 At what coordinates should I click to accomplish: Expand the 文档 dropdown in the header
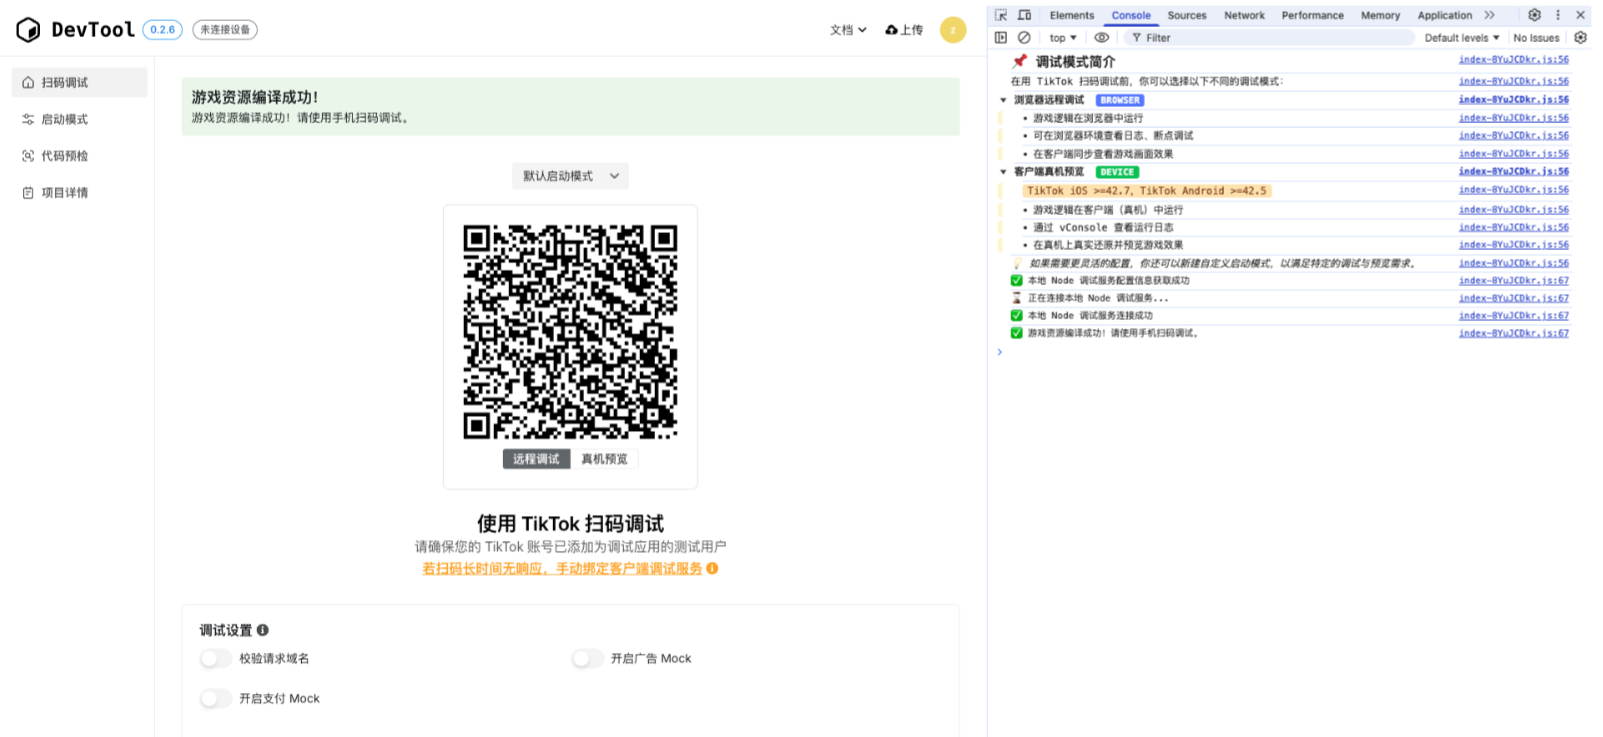point(848,30)
